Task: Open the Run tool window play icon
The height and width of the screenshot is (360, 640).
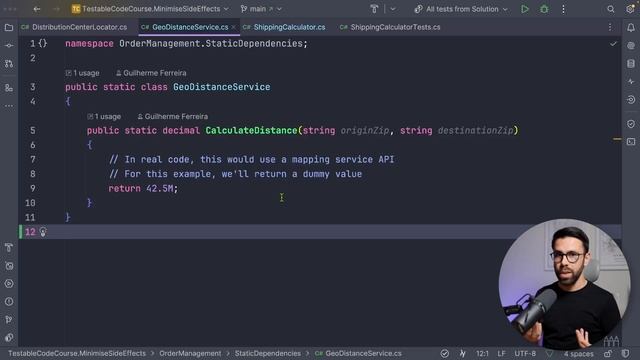Action: (9, 284)
